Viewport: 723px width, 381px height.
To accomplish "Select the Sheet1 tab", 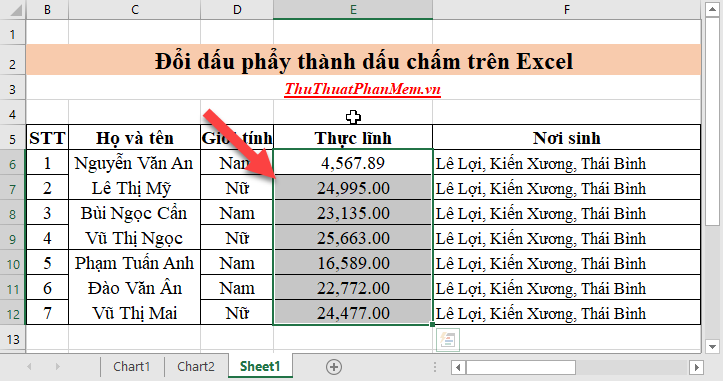I will [x=260, y=367].
